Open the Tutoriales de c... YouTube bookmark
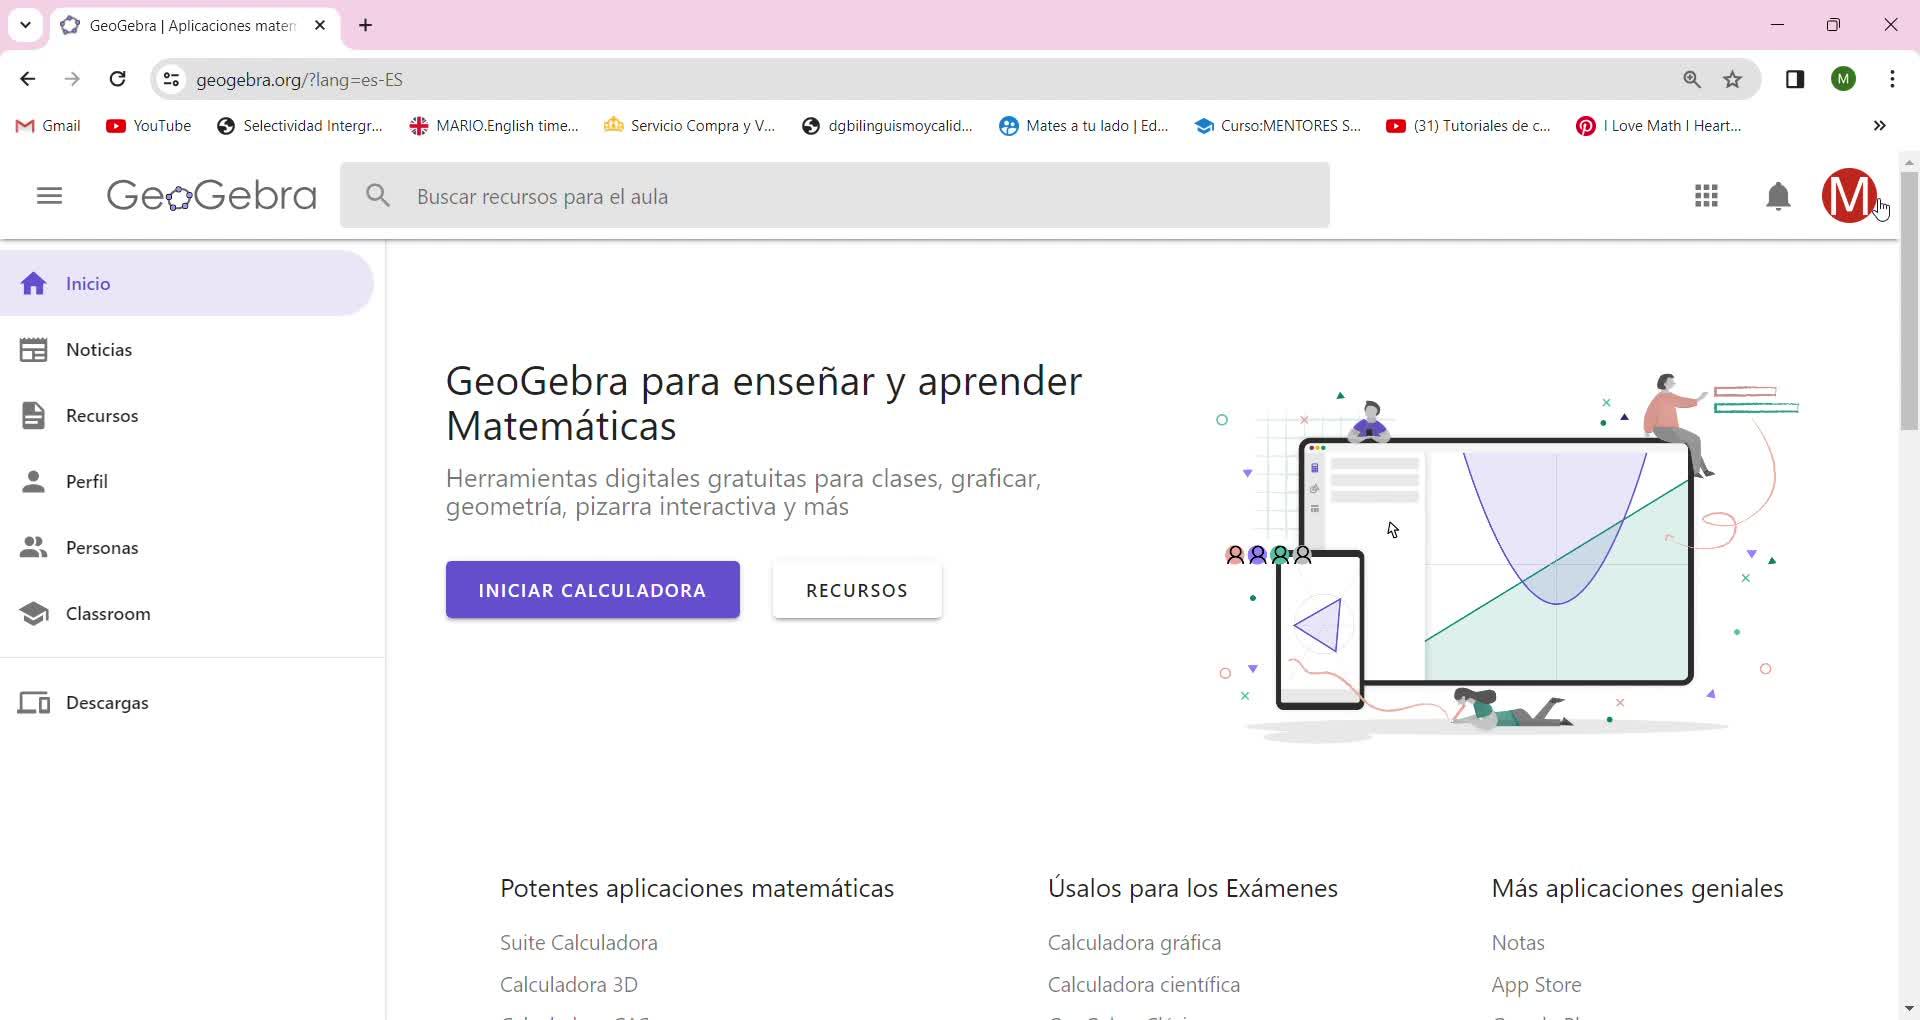Viewport: 1920px width, 1020px height. click(x=1469, y=126)
